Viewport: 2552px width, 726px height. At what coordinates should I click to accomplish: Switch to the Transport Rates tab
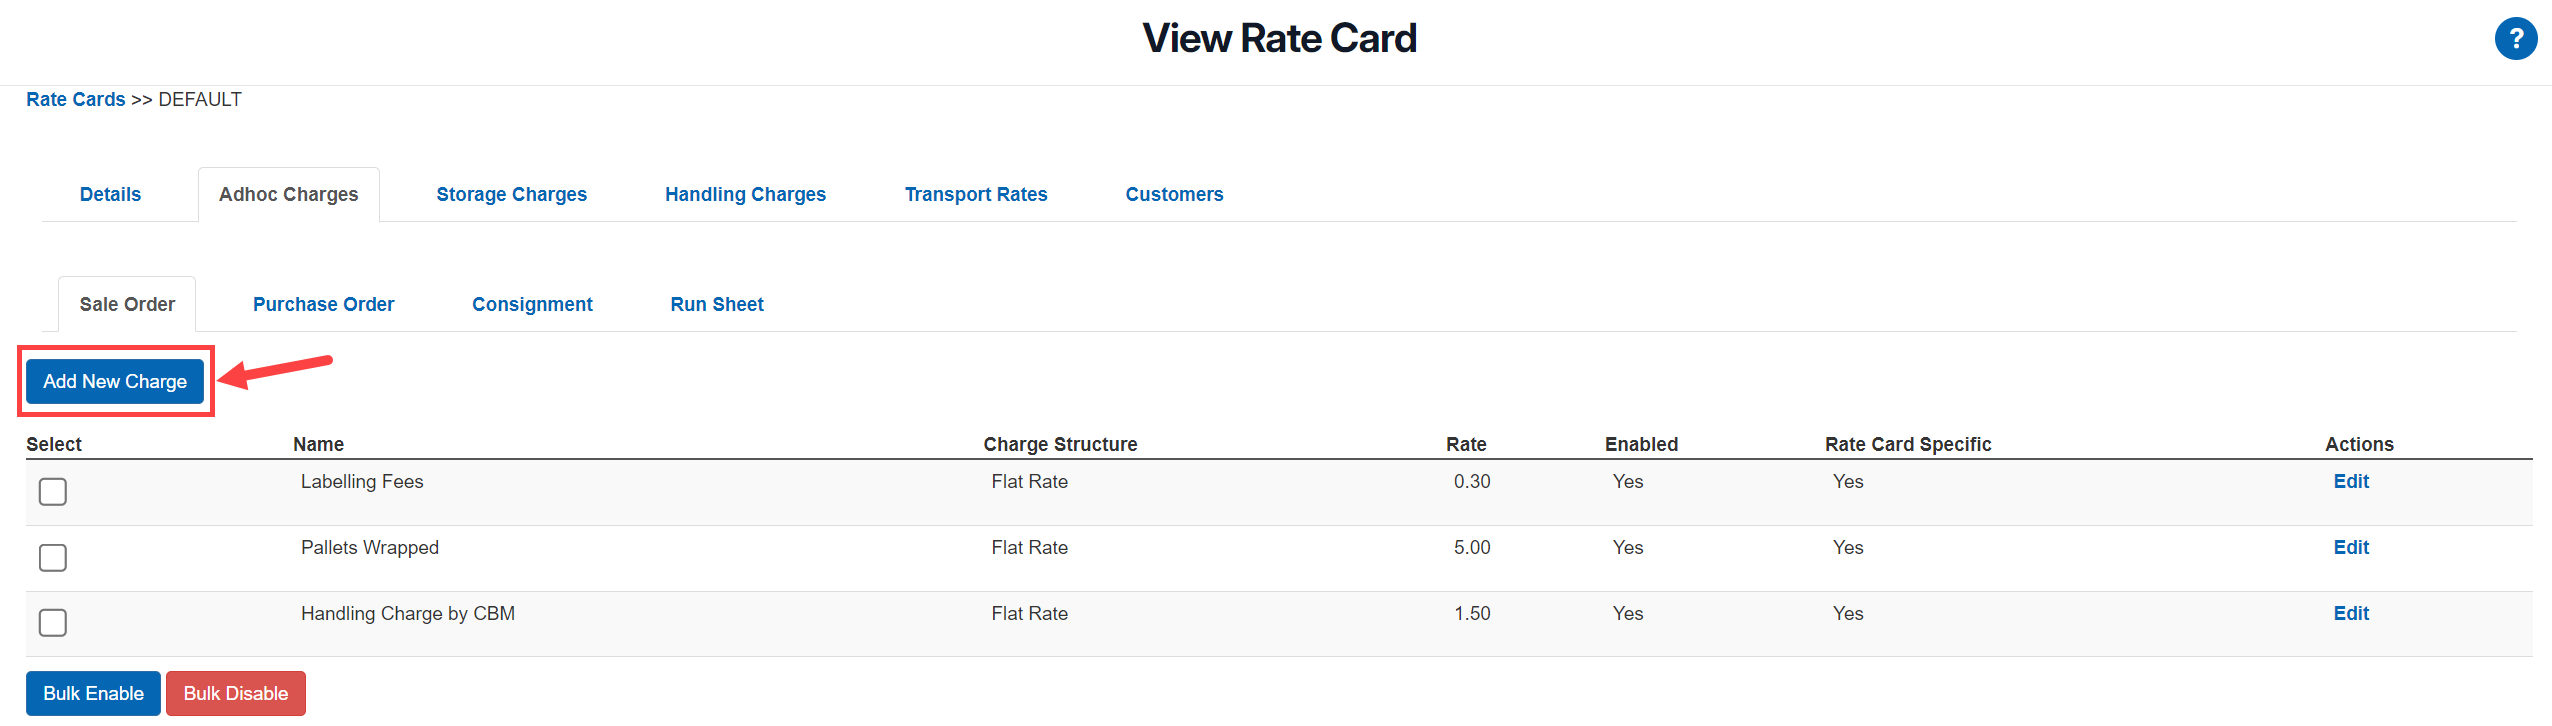pos(975,194)
